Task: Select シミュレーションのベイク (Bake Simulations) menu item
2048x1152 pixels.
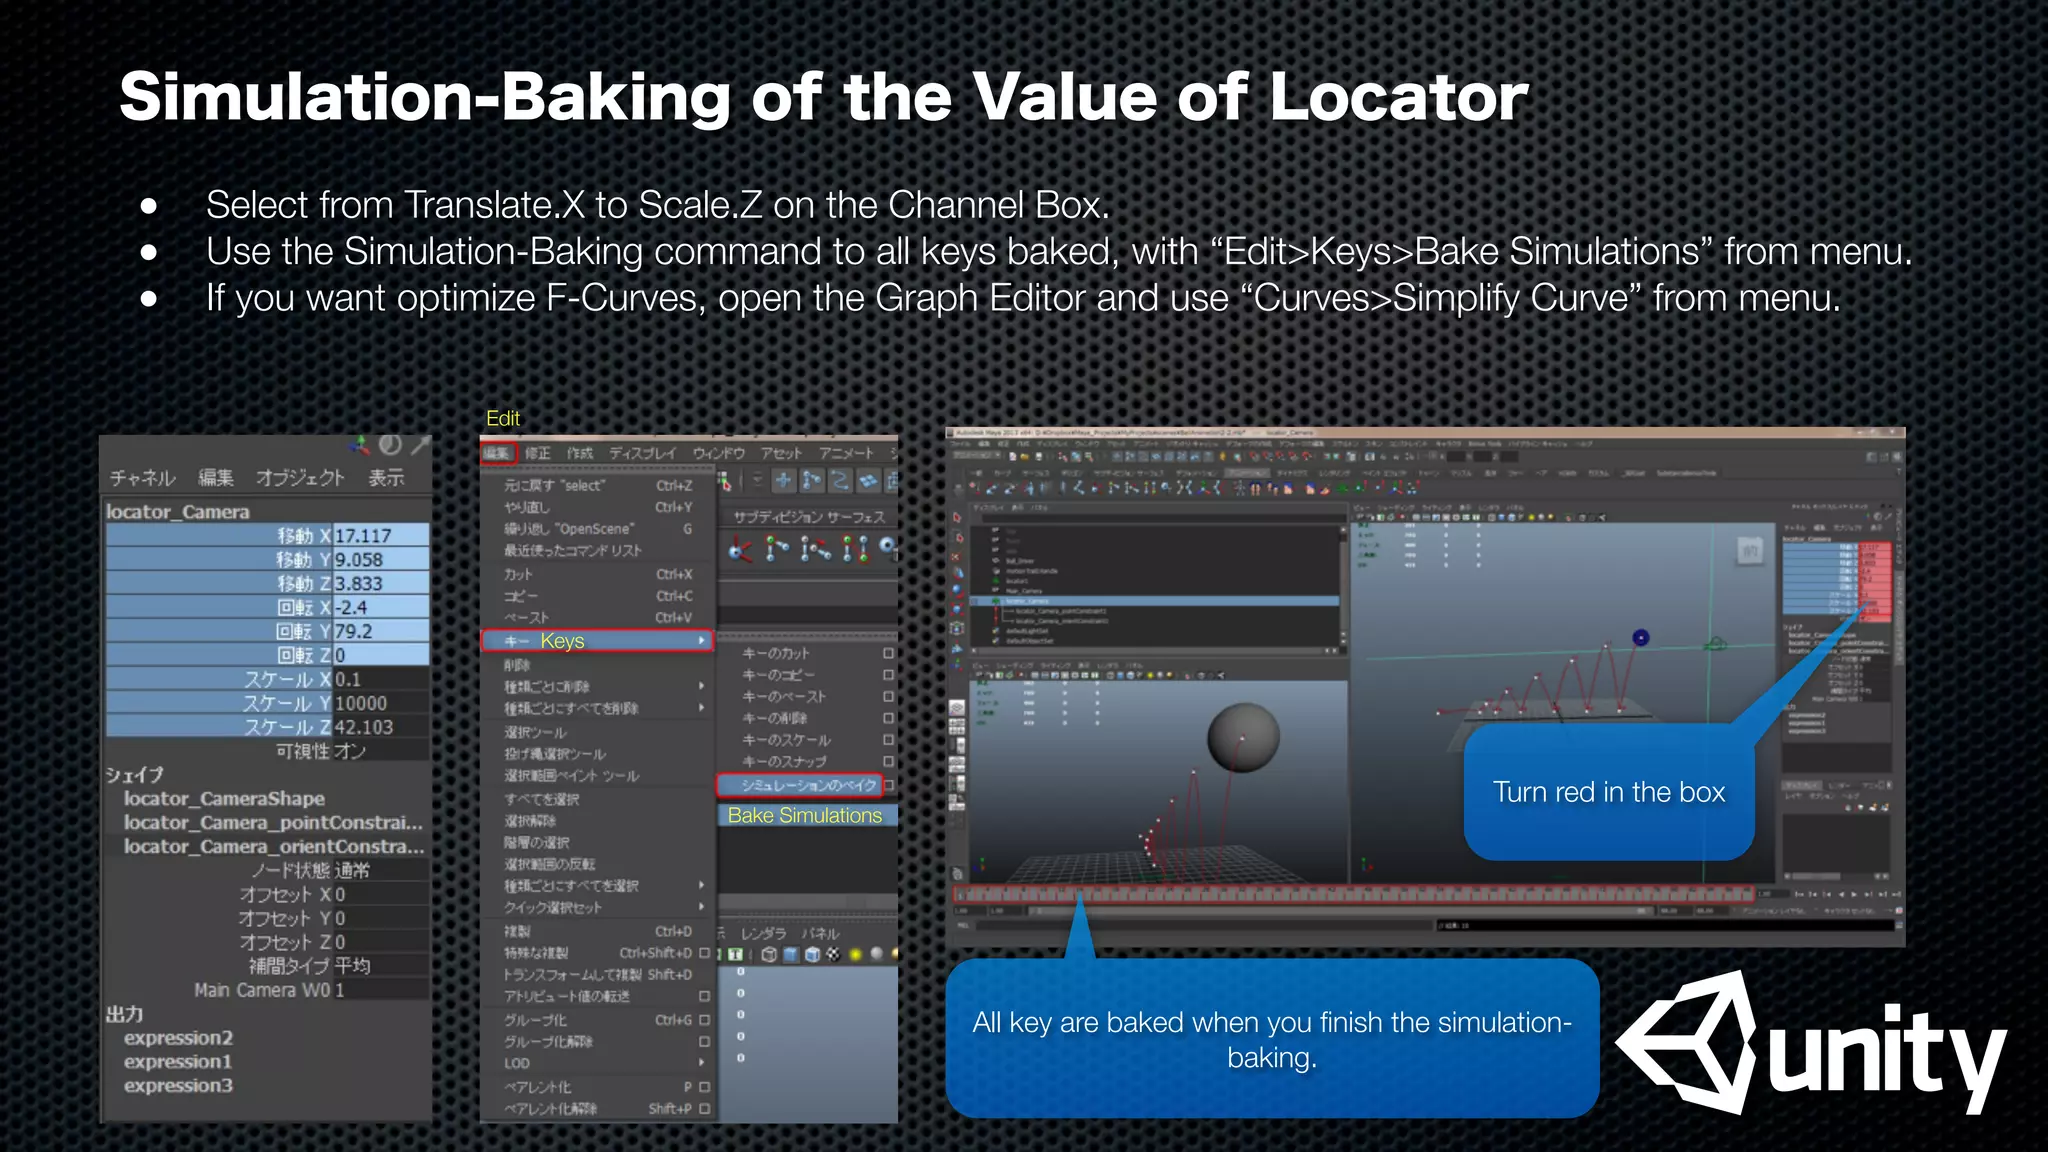Action: click(800, 785)
